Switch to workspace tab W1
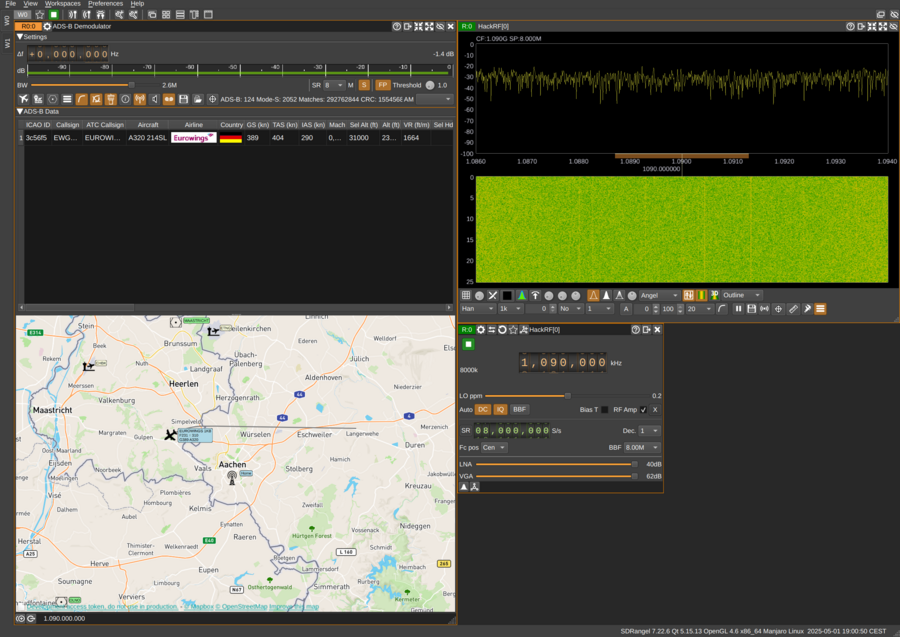 coord(7,43)
